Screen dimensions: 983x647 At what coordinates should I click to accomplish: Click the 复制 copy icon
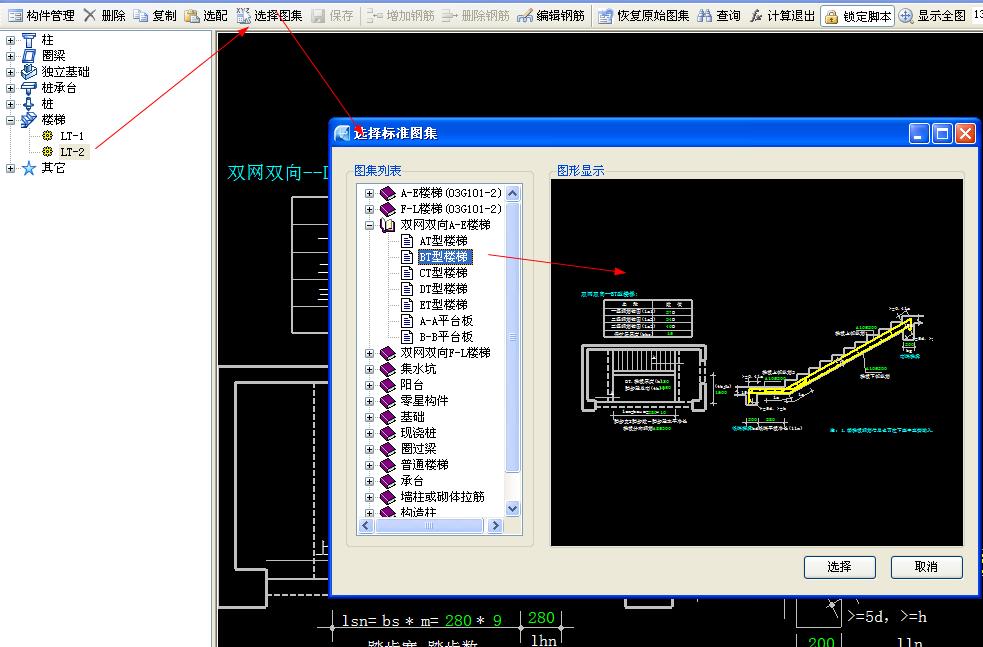(x=141, y=15)
